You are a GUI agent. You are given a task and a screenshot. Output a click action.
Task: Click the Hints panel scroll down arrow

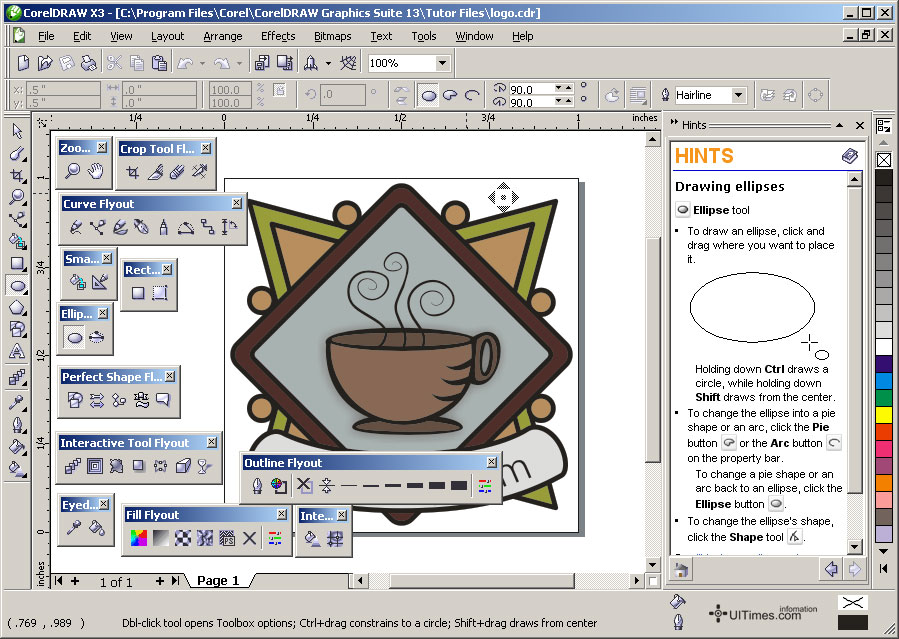tap(854, 546)
